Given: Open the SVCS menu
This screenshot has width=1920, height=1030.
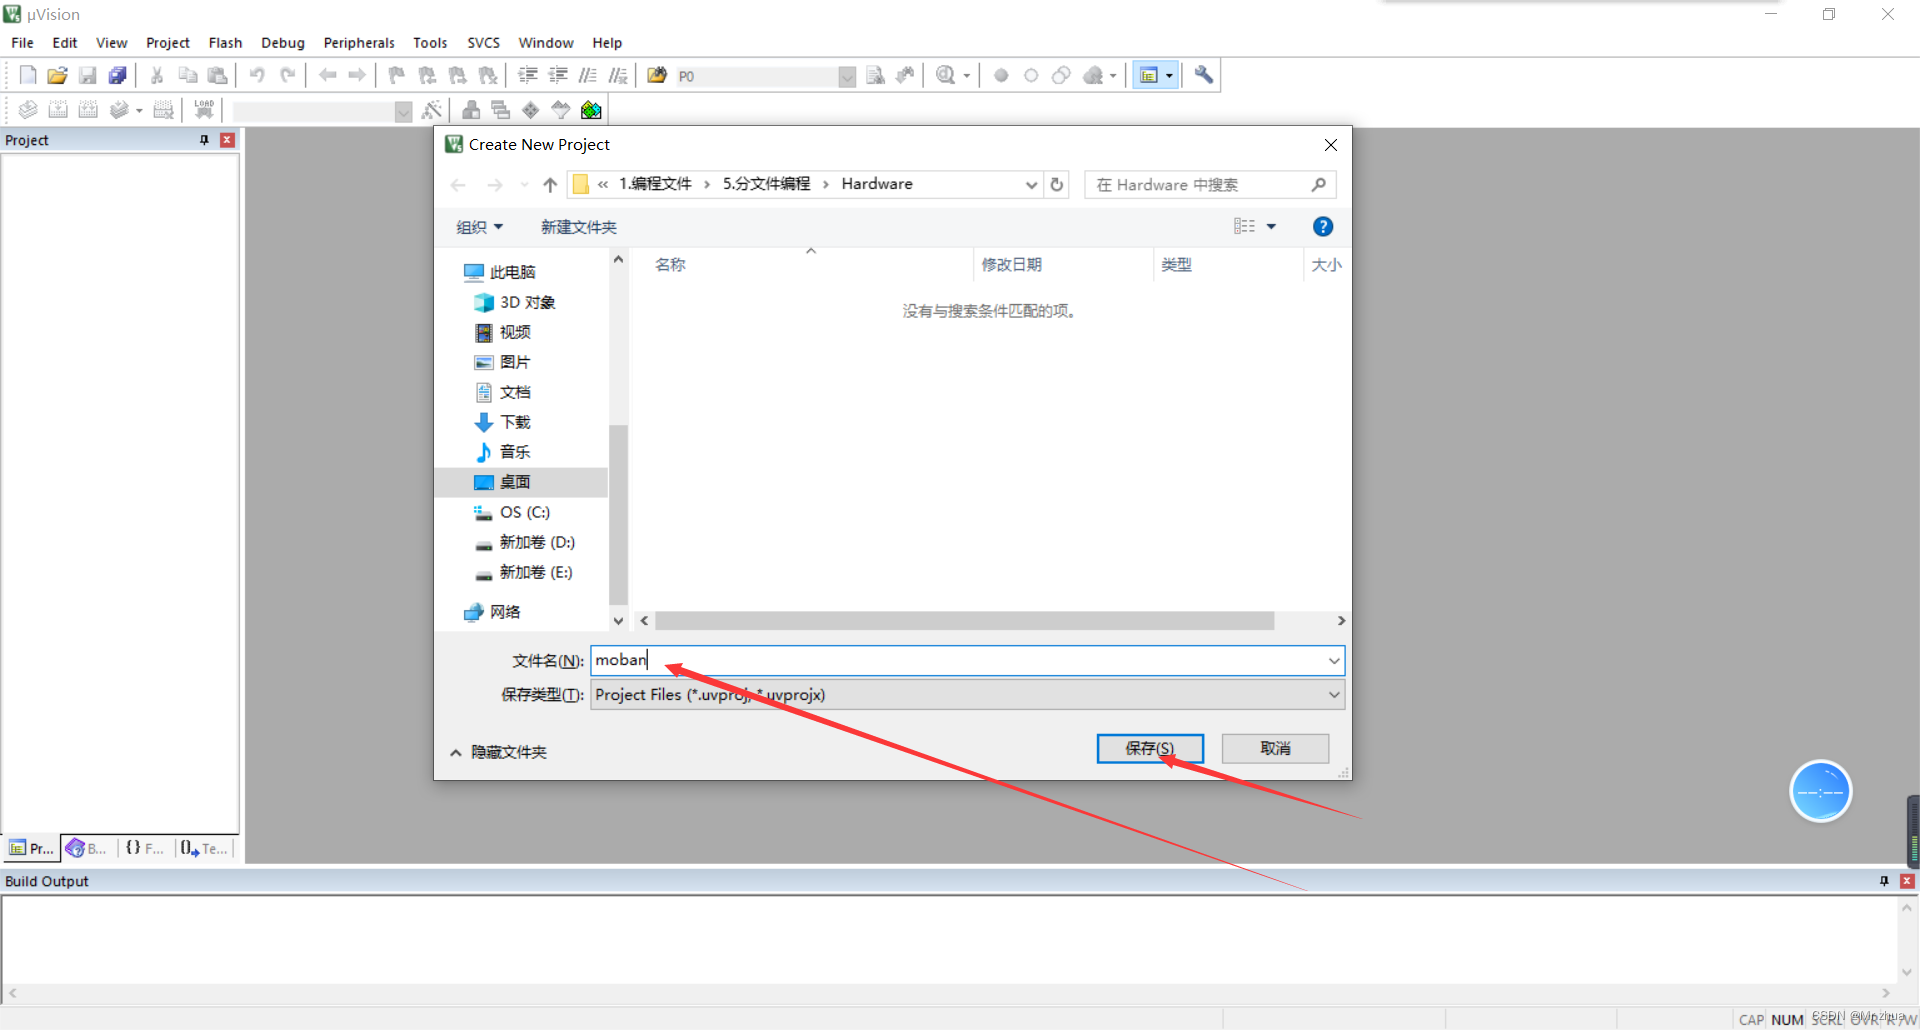Looking at the screenshot, I should pos(483,43).
